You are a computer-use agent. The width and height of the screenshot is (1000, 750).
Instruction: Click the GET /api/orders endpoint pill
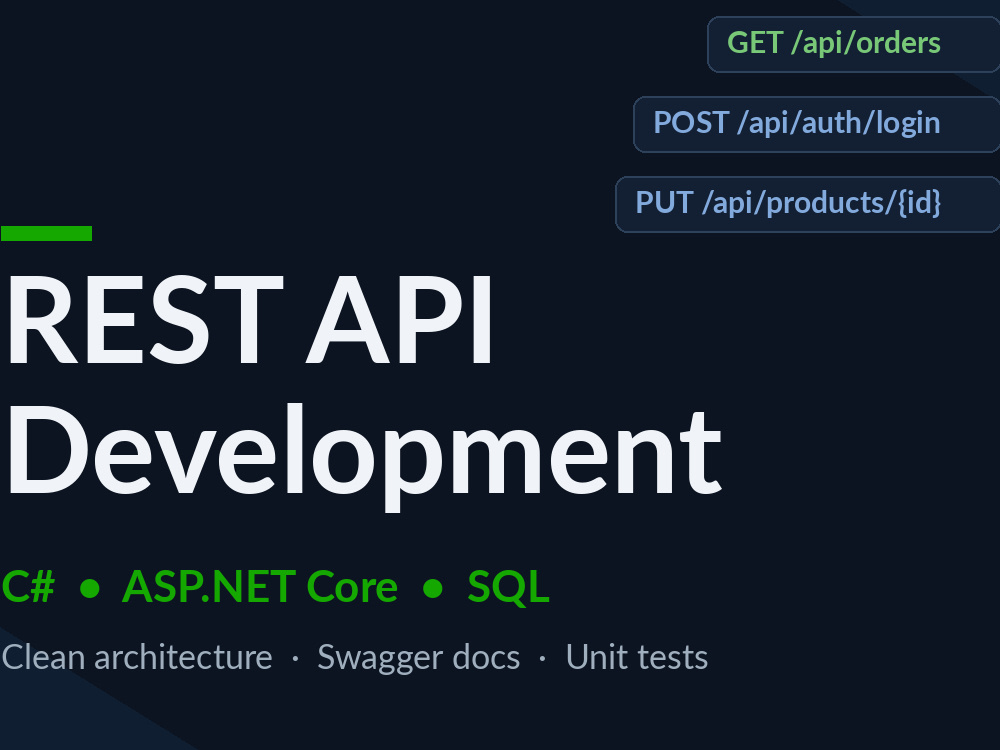[853, 44]
